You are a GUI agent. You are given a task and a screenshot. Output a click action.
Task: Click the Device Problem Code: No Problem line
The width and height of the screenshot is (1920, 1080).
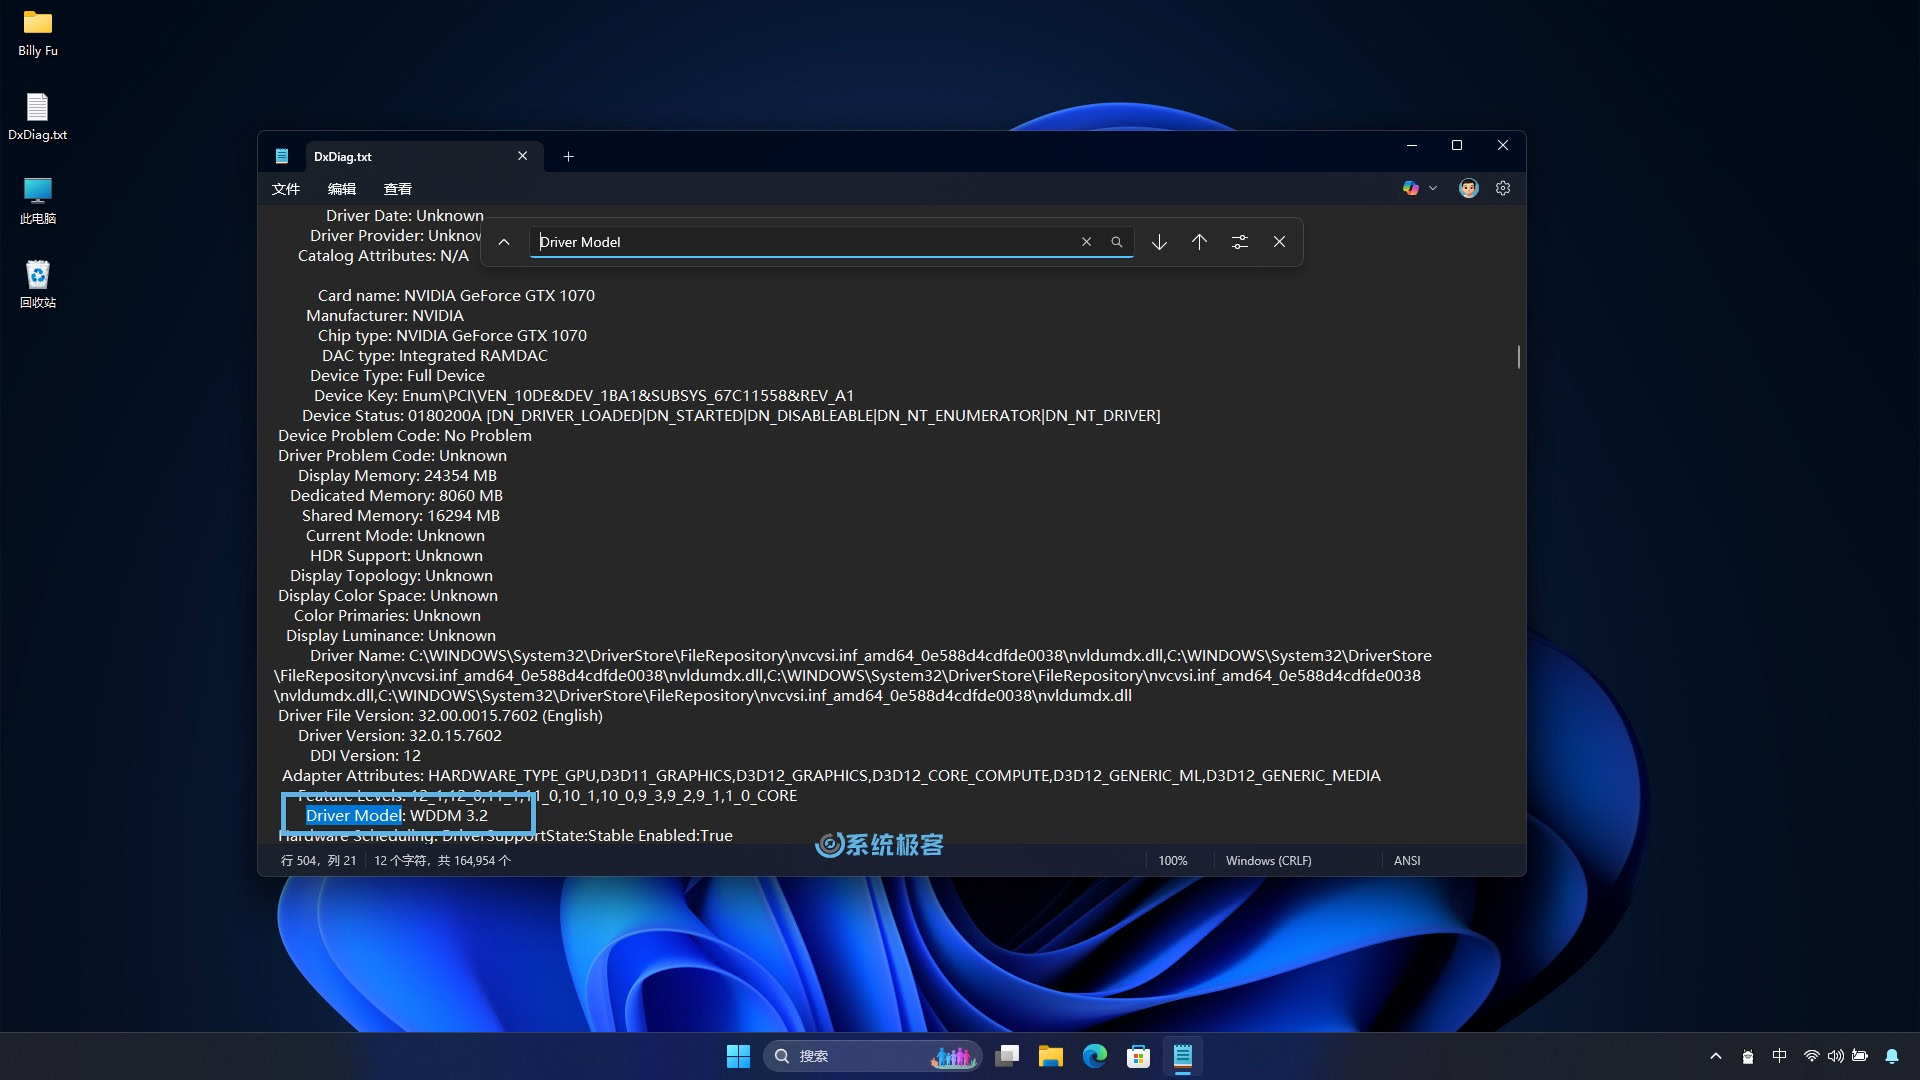pyautogui.click(x=405, y=436)
